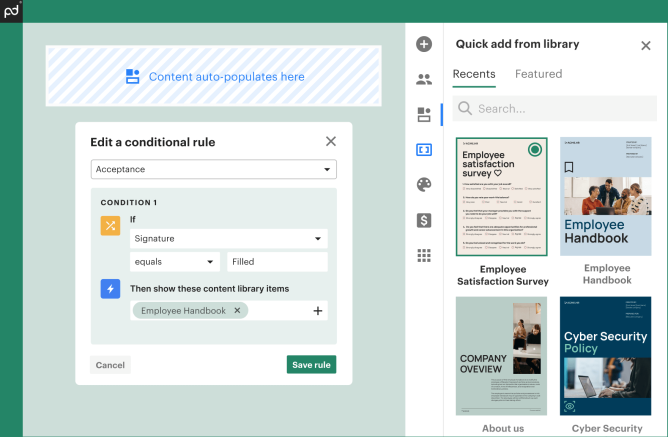Screen dimensions: 668x437
Task: Click the Cancel button
Action: [x=110, y=365]
